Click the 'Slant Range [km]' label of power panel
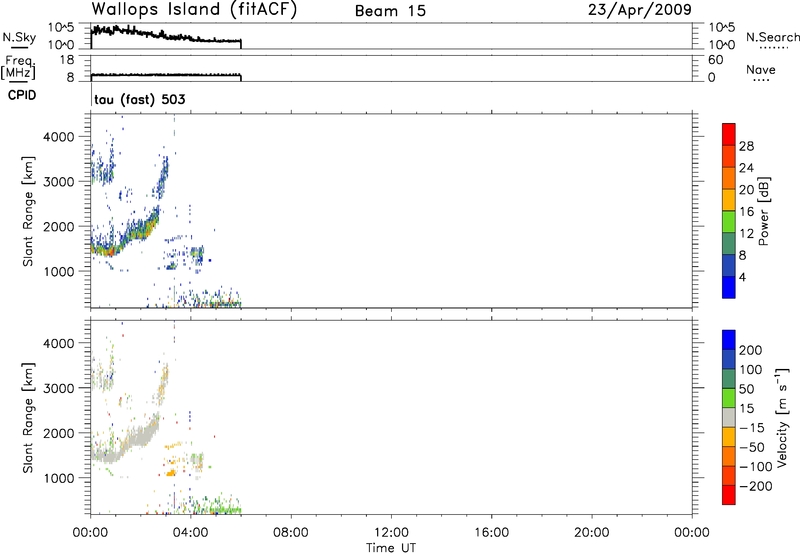The image size is (800, 554). click(28, 211)
